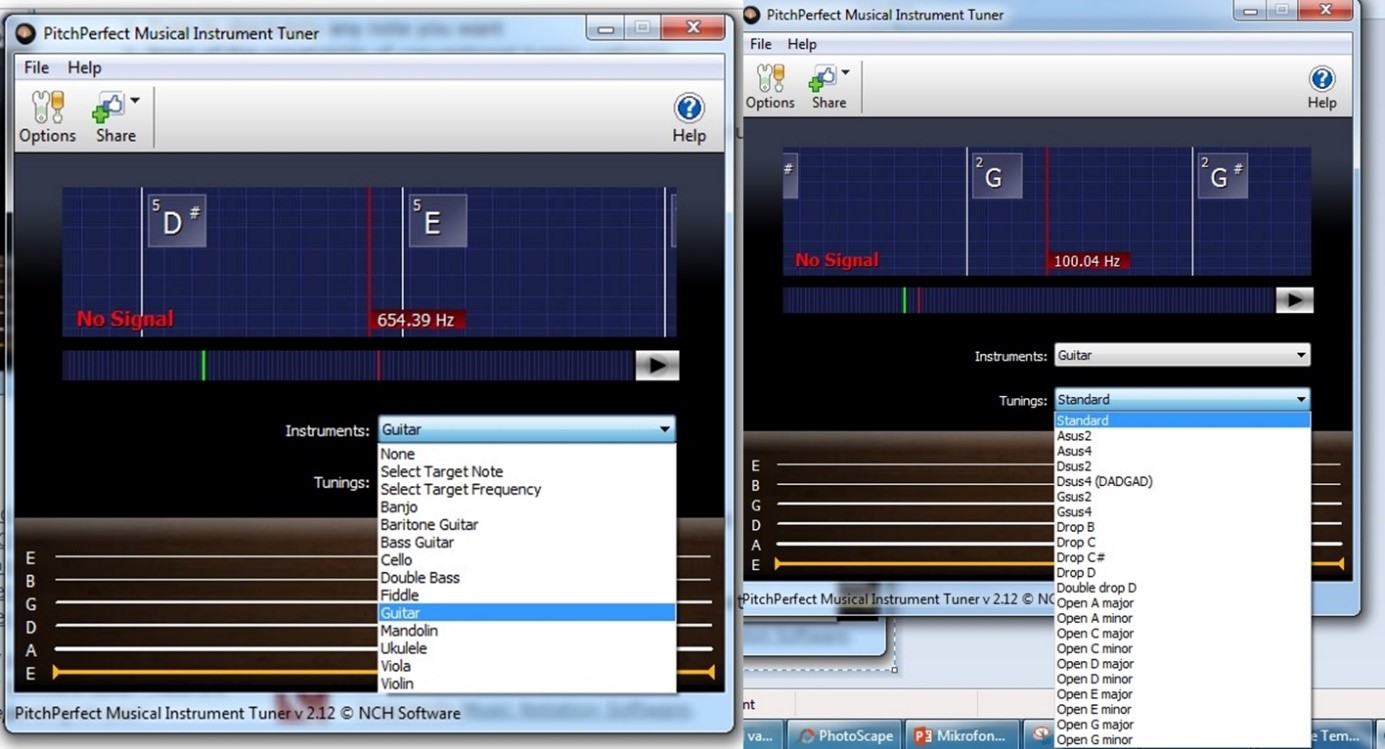Open File menu in the left window
Image resolution: width=1385 pixels, height=749 pixels.
[x=36, y=67]
